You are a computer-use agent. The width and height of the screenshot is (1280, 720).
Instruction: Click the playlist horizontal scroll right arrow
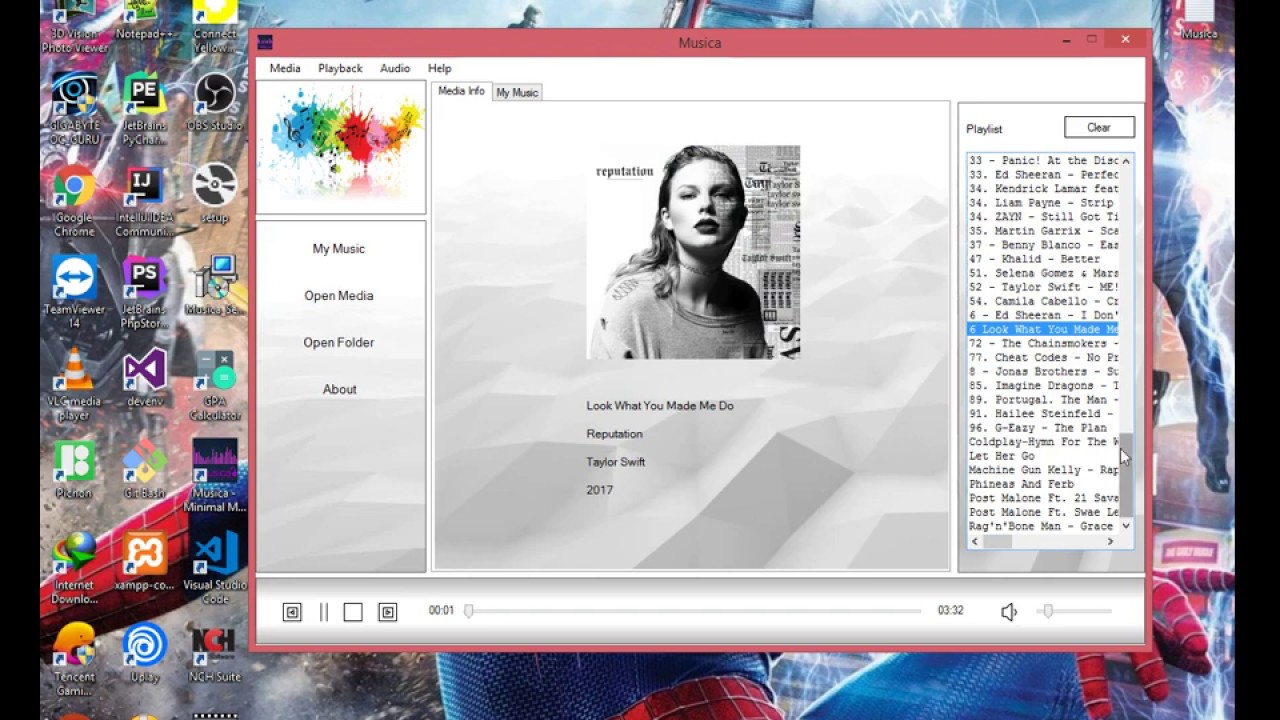pyautogui.click(x=1110, y=541)
